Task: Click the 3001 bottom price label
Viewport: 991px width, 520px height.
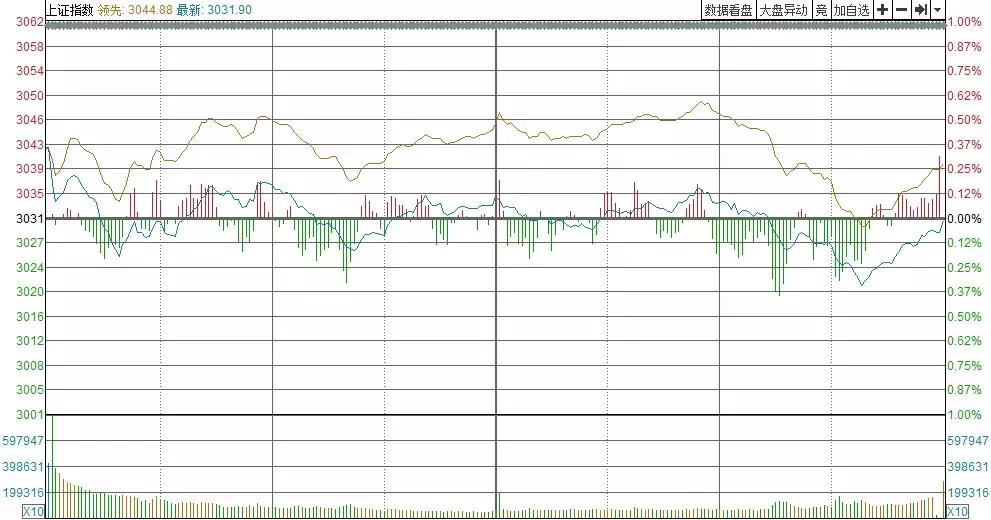Action: (30, 414)
